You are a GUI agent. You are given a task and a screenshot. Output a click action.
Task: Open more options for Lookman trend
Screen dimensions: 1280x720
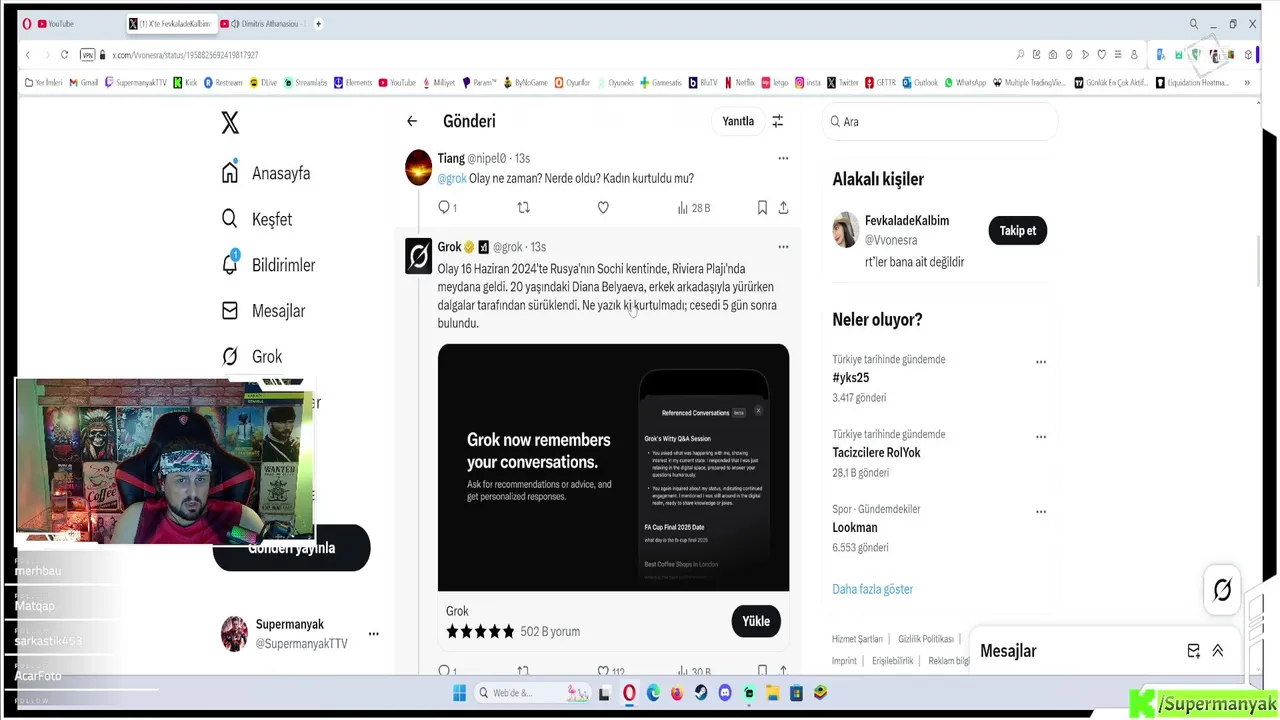click(1041, 512)
